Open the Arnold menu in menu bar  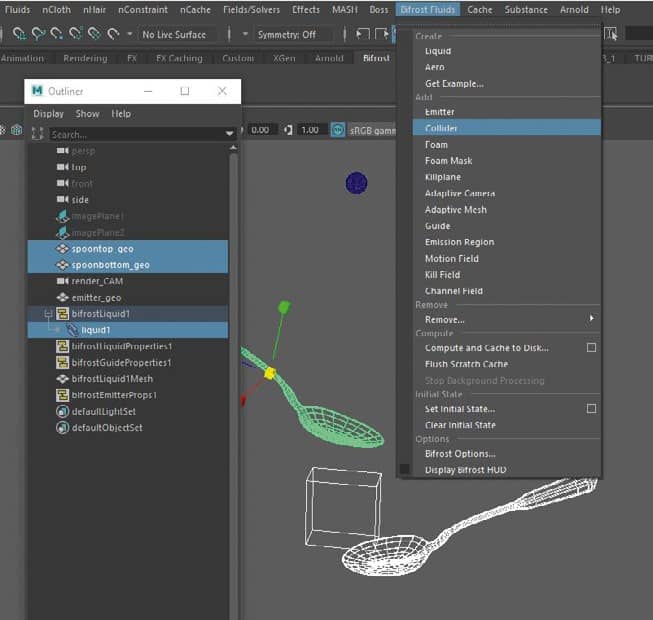pyautogui.click(x=574, y=9)
